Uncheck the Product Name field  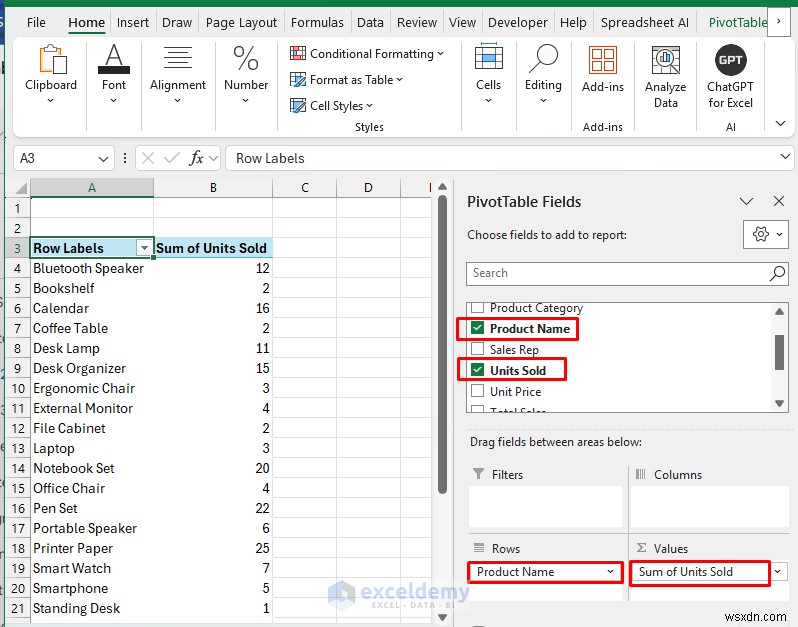click(477, 328)
